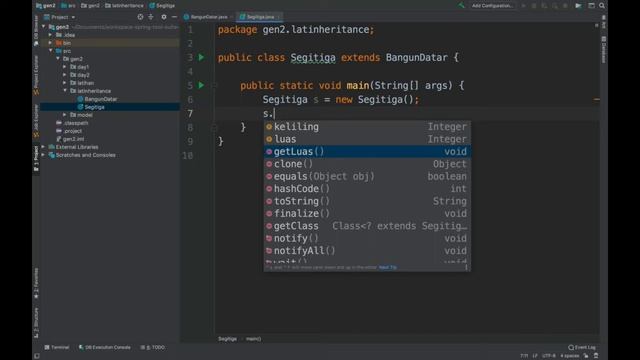Collapse the gen2 root project node
This screenshot has width=640, height=360.
[44, 27]
